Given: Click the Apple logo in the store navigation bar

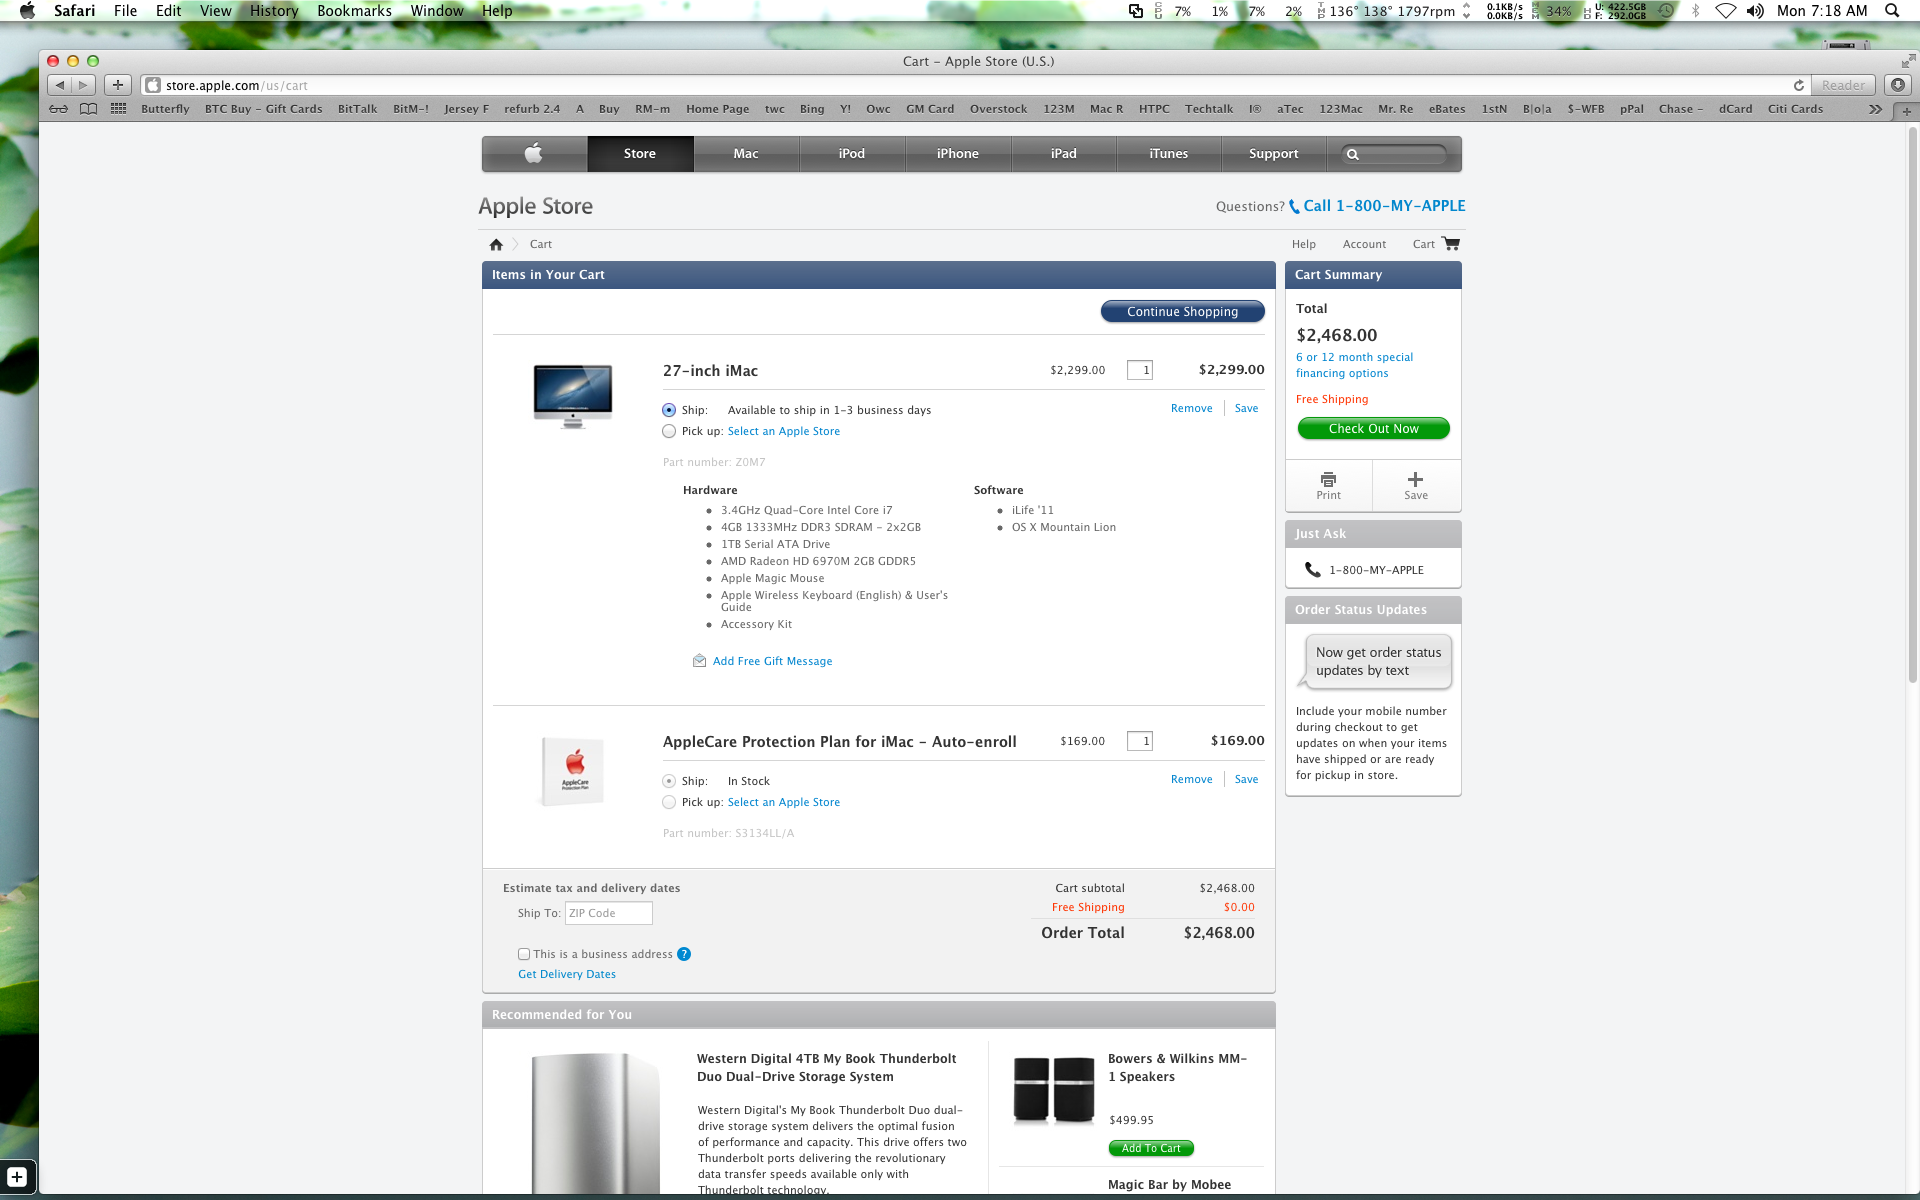Looking at the screenshot, I should [x=534, y=153].
